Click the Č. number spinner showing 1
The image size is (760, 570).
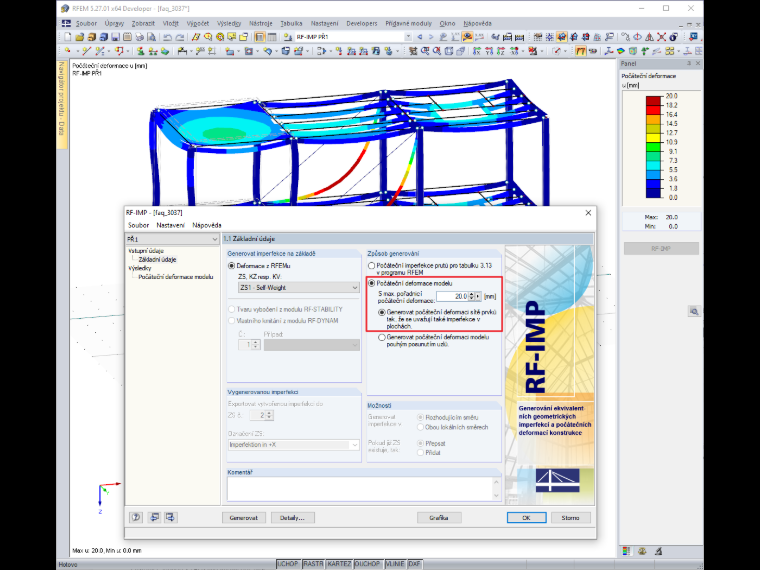tap(256, 345)
